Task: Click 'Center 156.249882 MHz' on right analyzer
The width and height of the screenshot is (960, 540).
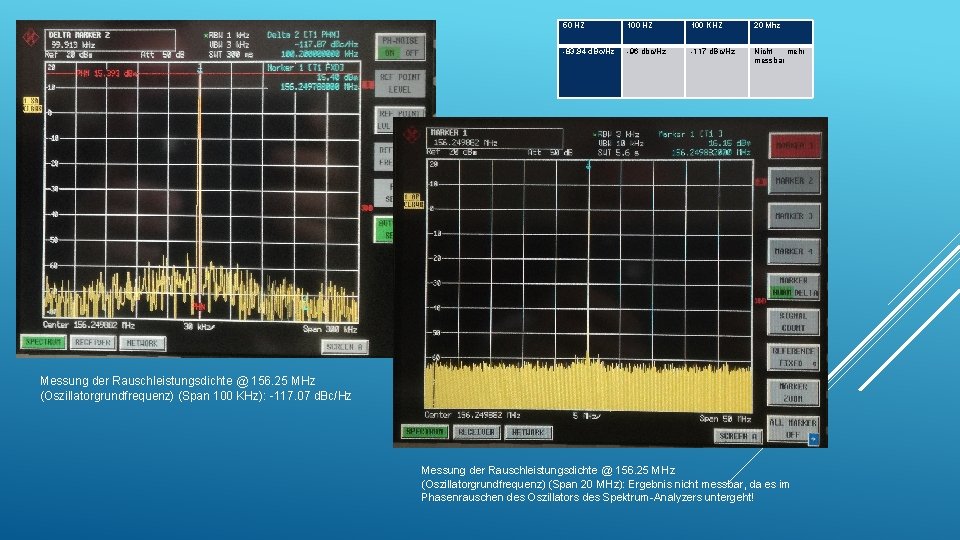Action: click(x=472, y=415)
